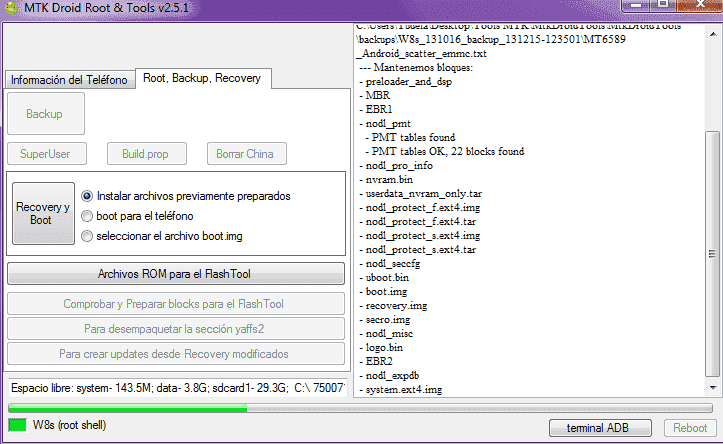This screenshot has width=723, height=444.
Task: Click 'PMT tables OK, 22 blocks found' line
Action: [x=448, y=151]
